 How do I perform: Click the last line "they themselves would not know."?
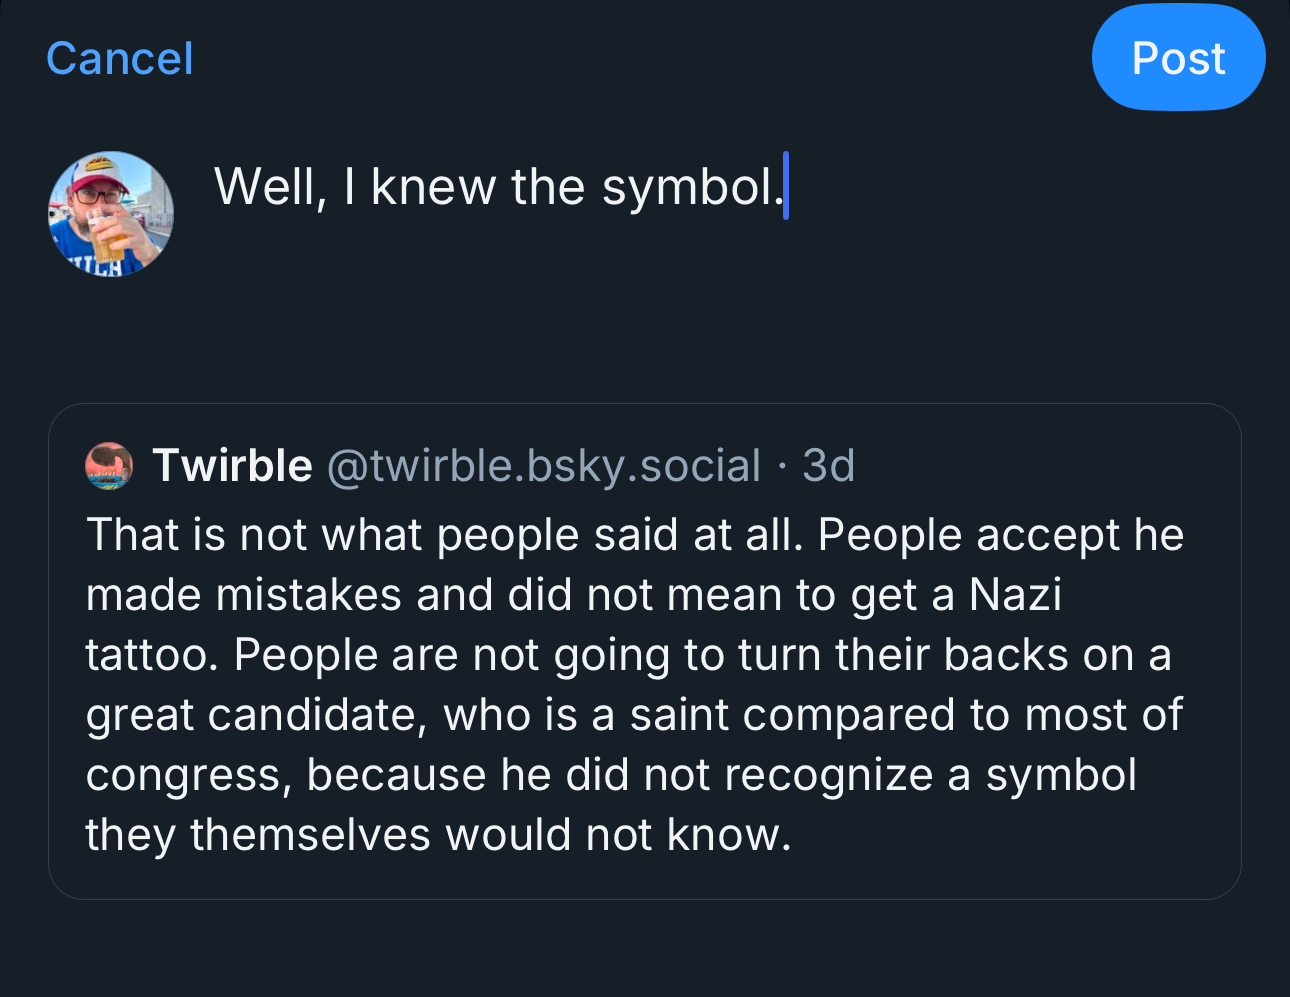(x=438, y=835)
